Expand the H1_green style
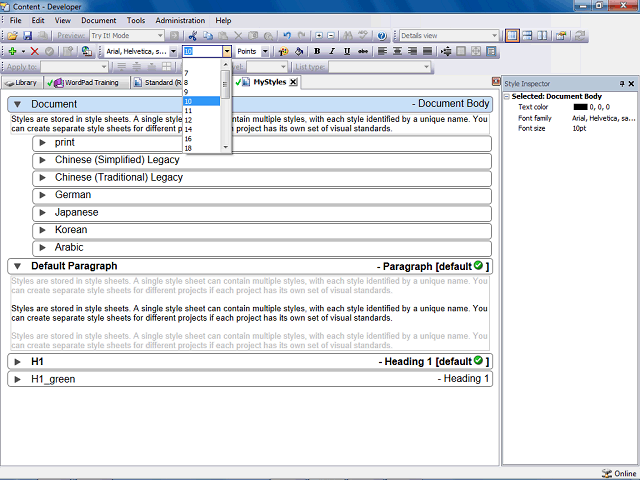 pos(18,380)
